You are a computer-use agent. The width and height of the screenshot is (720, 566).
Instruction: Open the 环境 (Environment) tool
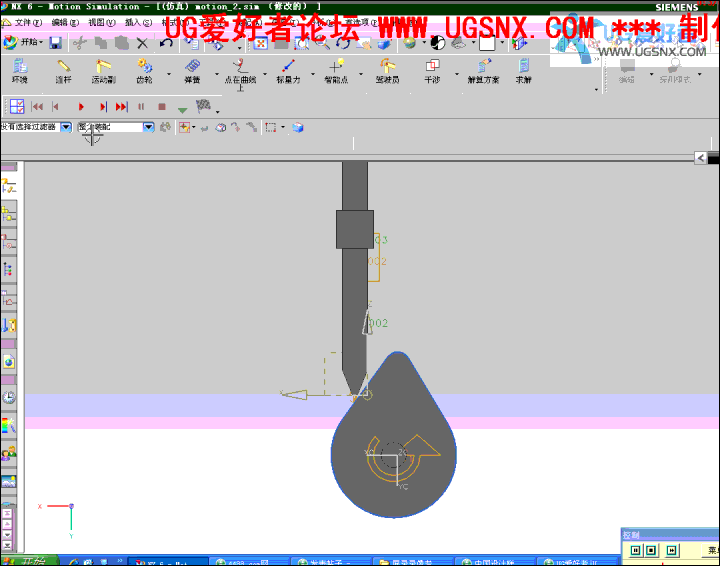point(20,71)
